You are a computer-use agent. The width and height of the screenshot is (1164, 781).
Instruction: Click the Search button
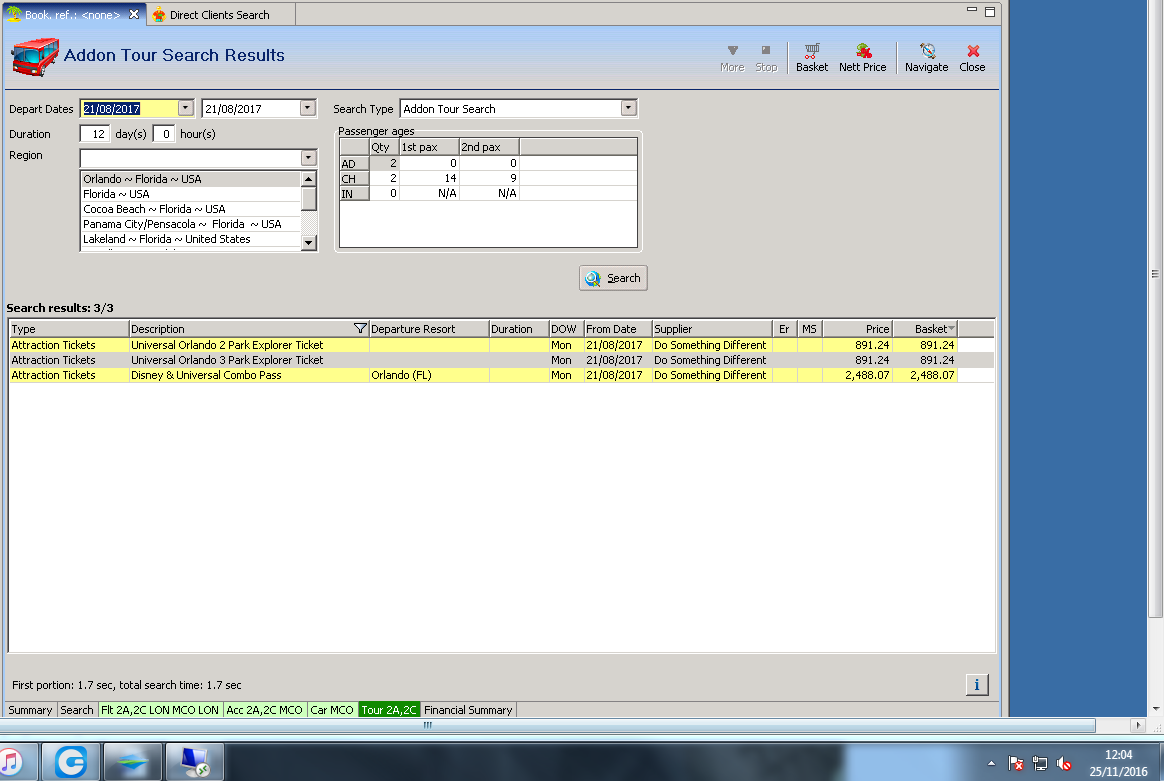[x=613, y=278]
